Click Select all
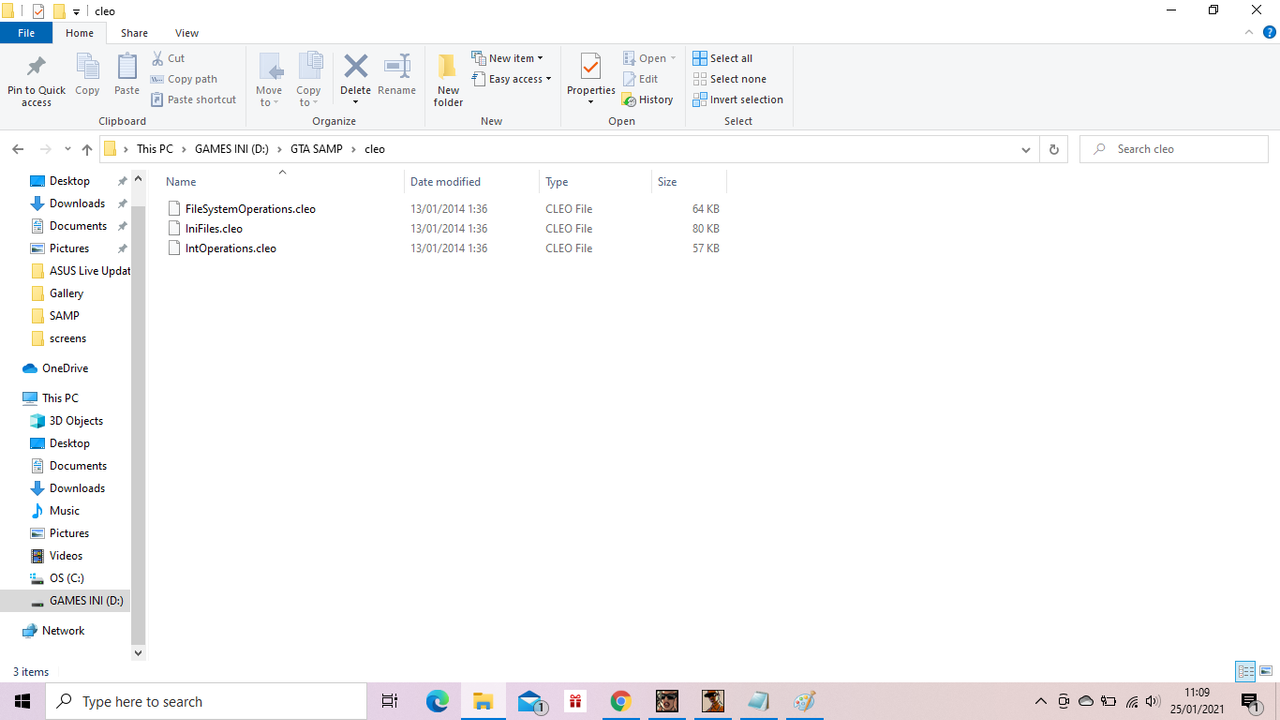1280x720 pixels. 722,58
